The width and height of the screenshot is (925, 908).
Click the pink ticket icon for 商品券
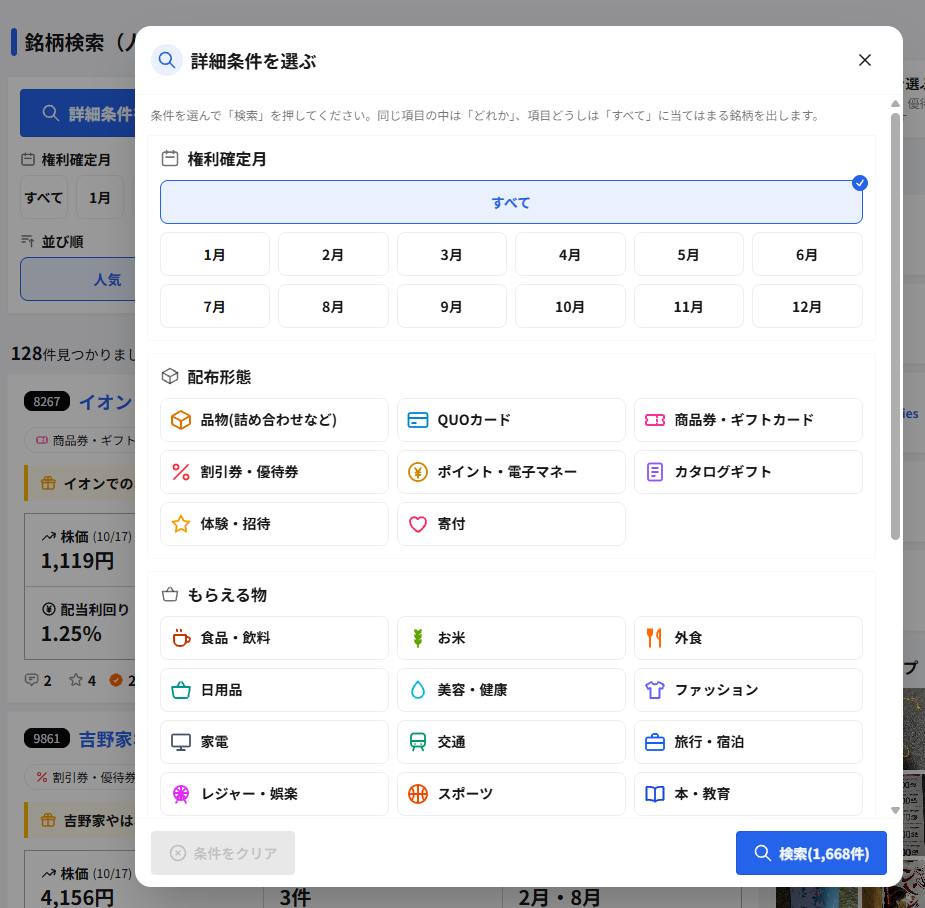coord(655,420)
